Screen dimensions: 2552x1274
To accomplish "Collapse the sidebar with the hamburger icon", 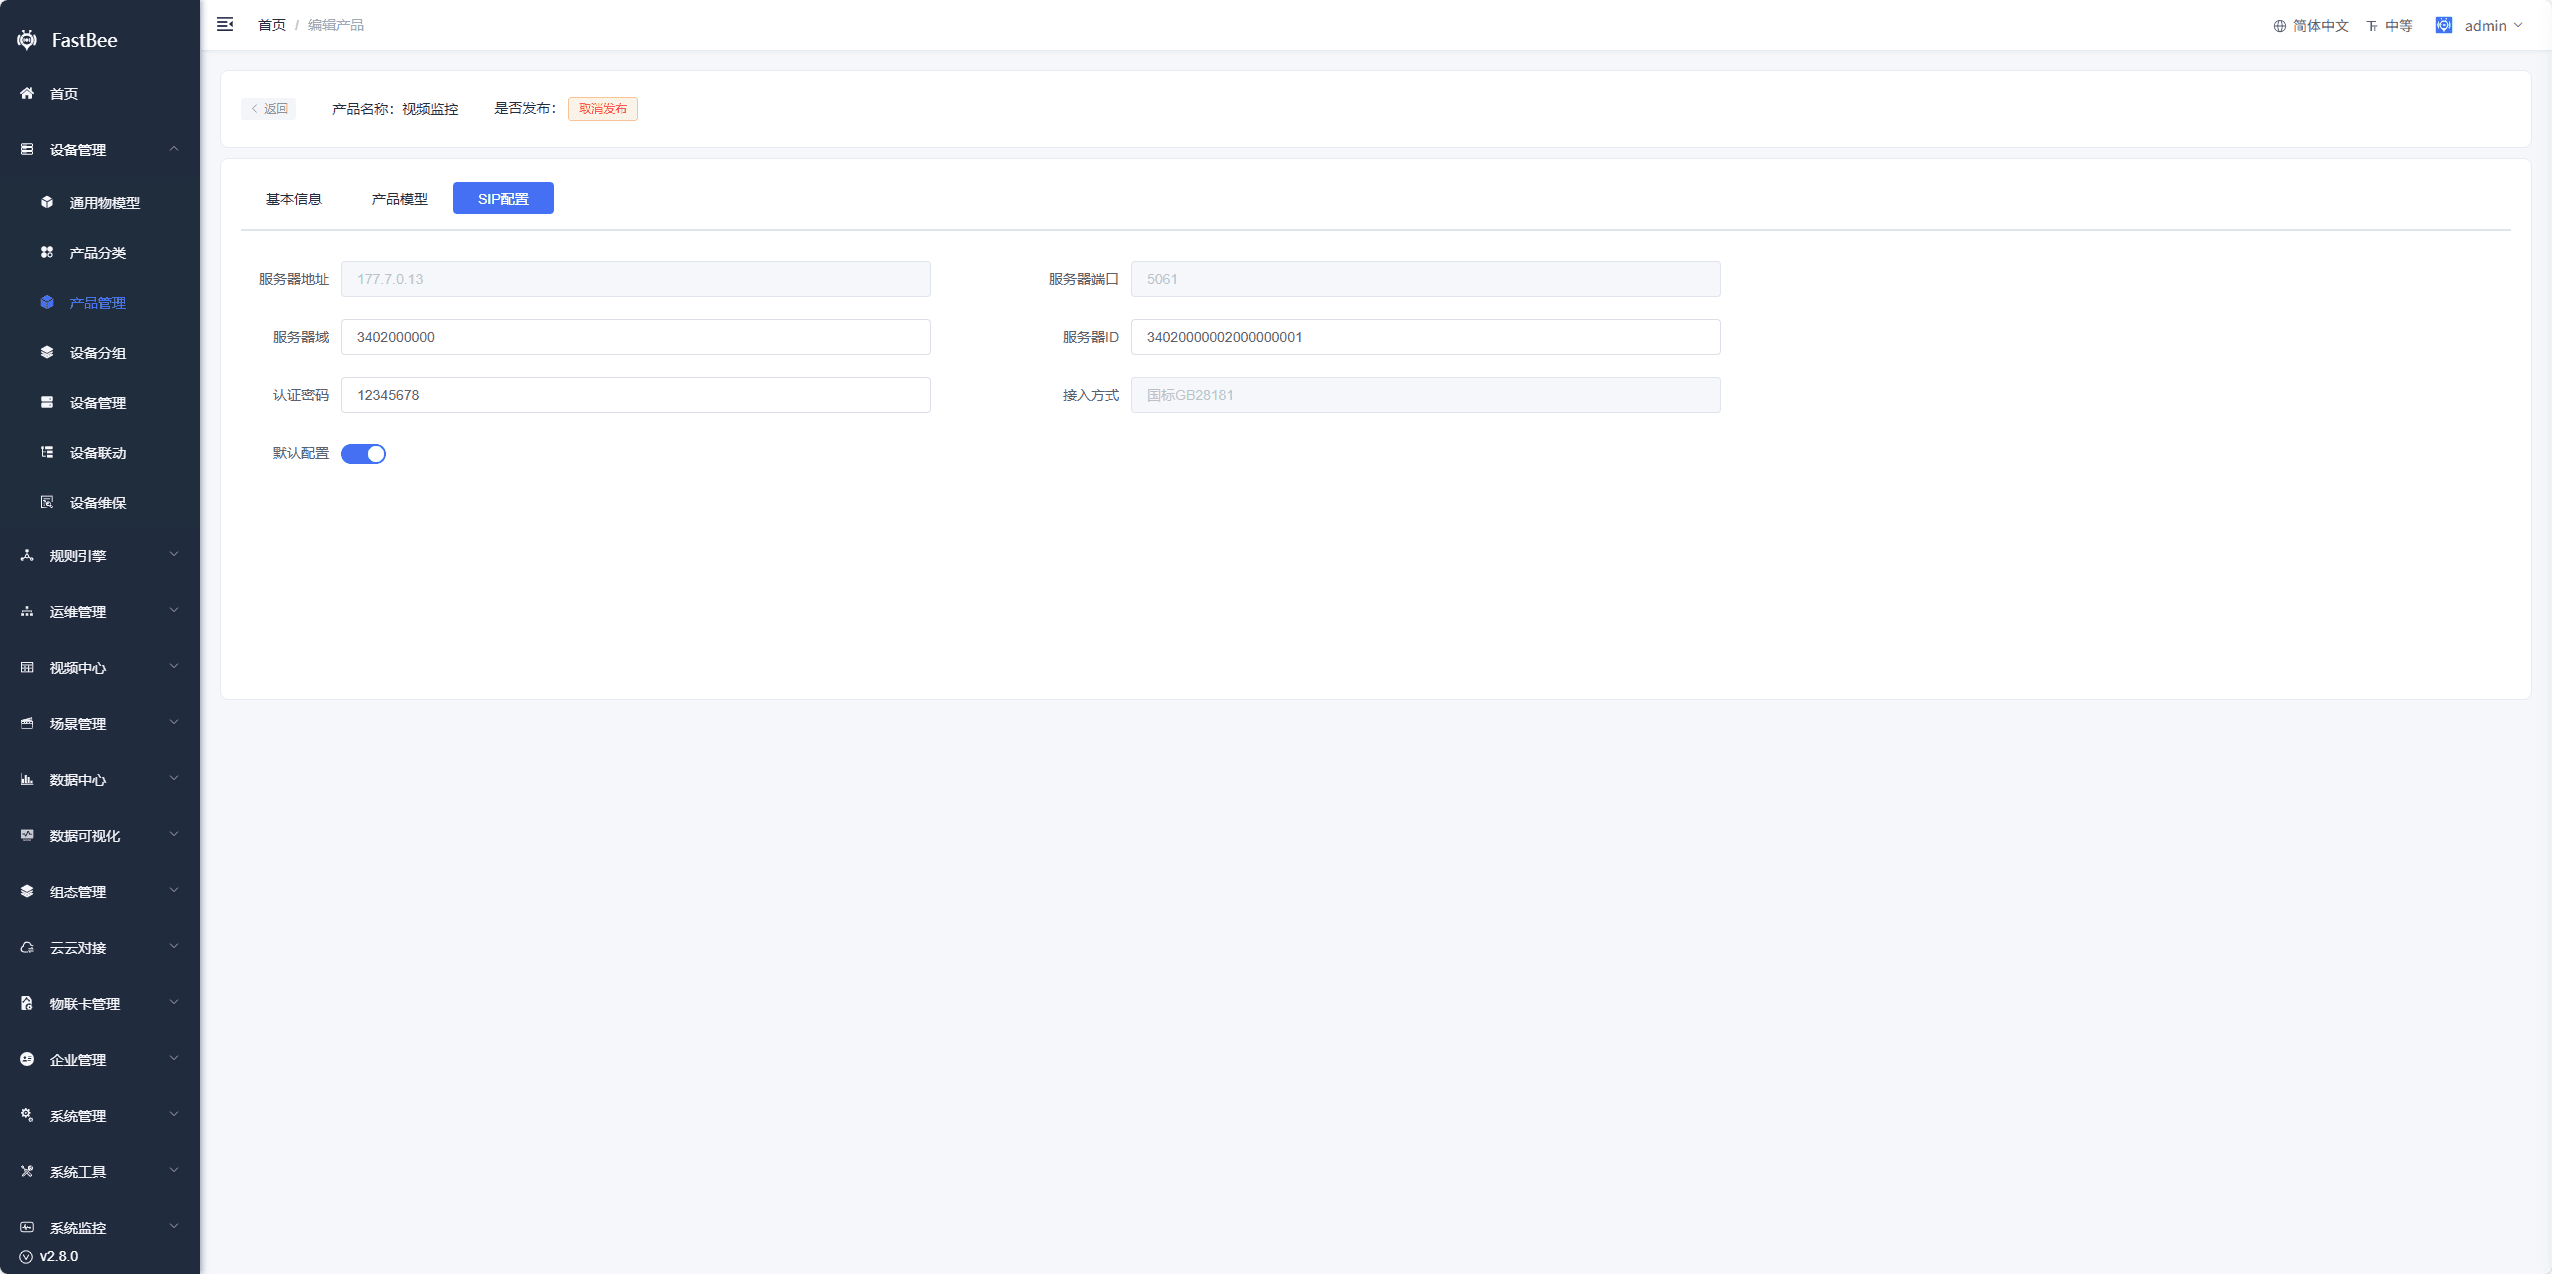I will point(225,24).
